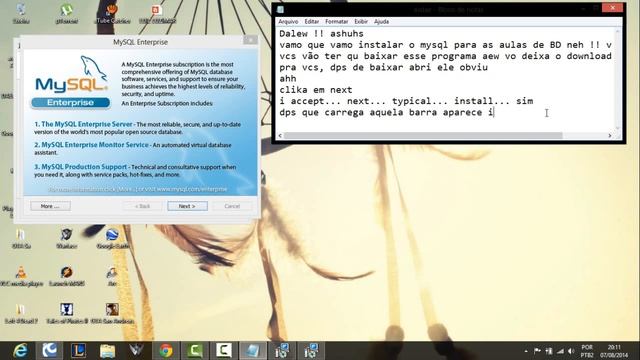This screenshot has height=360, width=640.
Task: Launch Internet Explorer from the taskbar
Action: (20, 351)
